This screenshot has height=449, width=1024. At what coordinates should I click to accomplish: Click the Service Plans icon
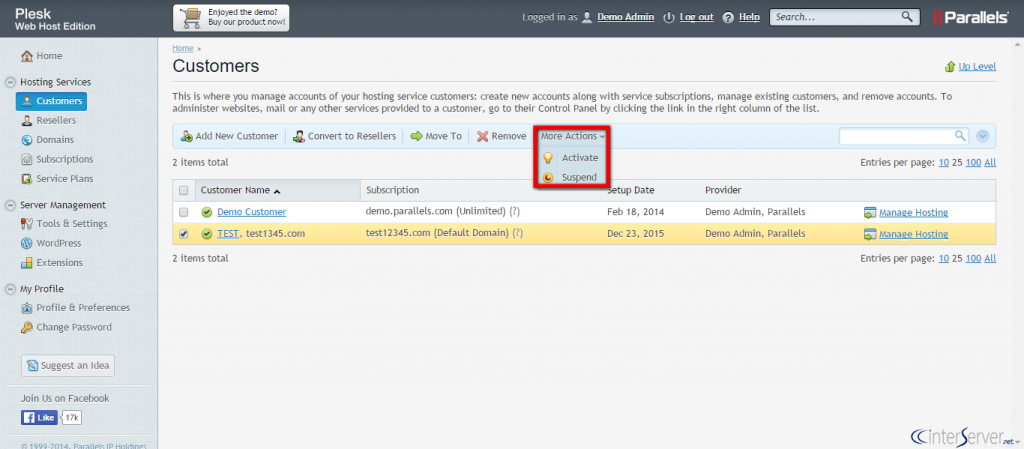click(x=27, y=179)
